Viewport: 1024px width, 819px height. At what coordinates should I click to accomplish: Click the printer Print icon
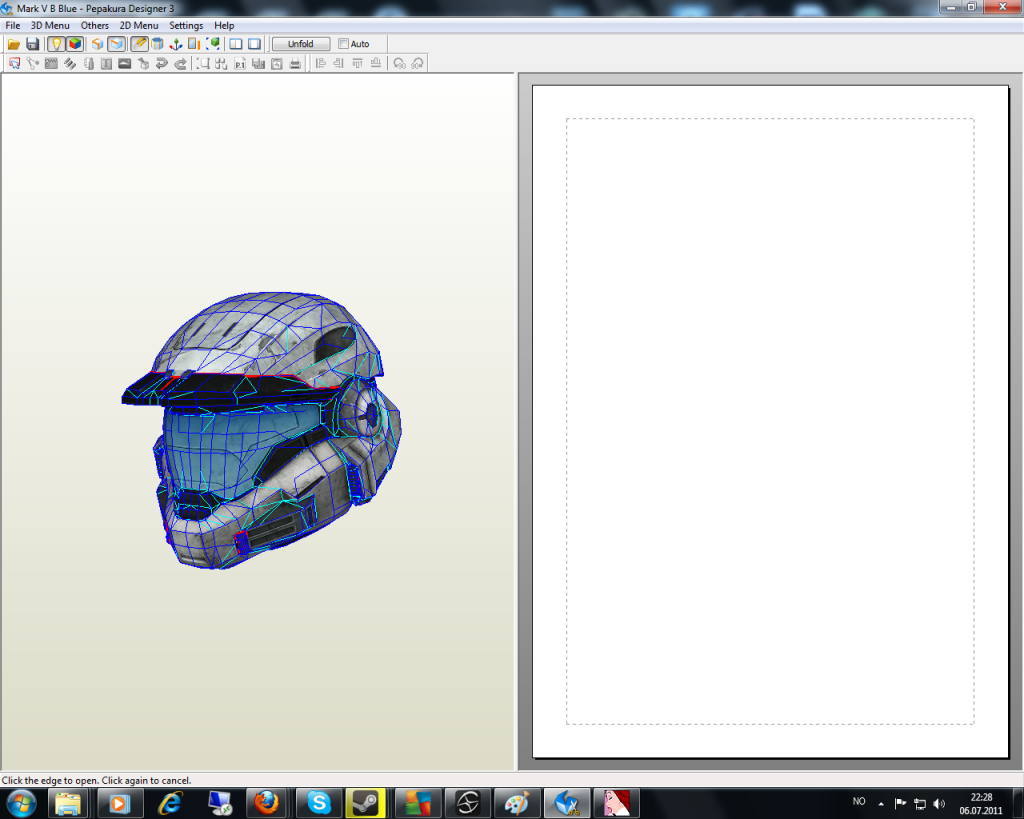pos(295,63)
